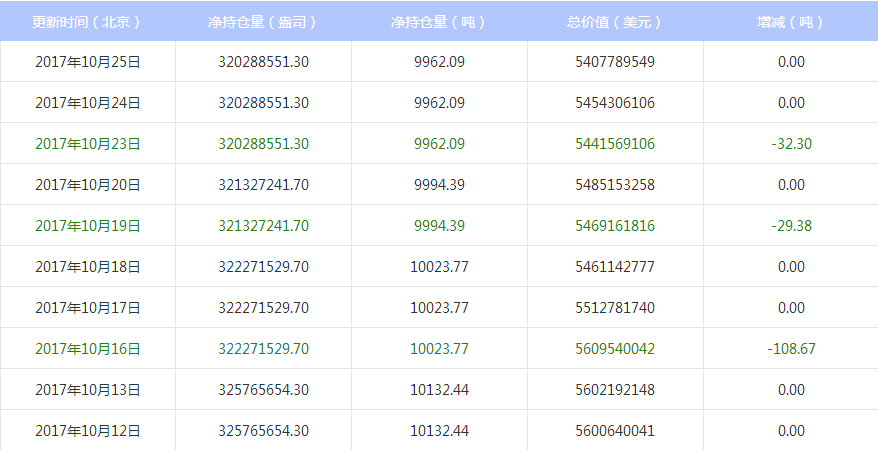Image resolution: width=878 pixels, height=450 pixels.
Task: Click total value 5454306106
Action: [x=615, y=103]
